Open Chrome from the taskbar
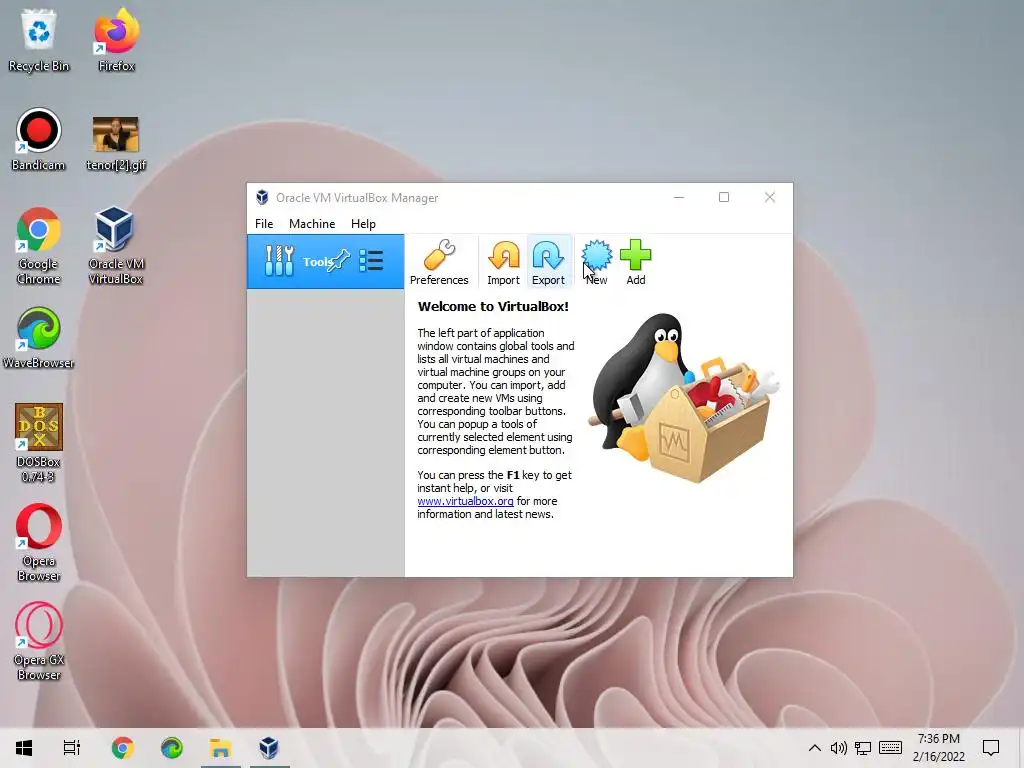Image resolution: width=1024 pixels, height=768 pixels. pyautogui.click(x=122, y=748)
